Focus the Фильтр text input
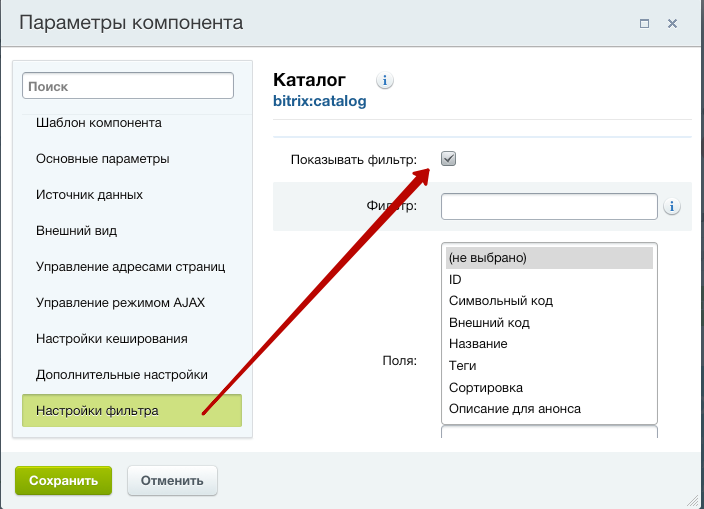Viewport: 704px width, 509px height. click(x=548, y=206)
